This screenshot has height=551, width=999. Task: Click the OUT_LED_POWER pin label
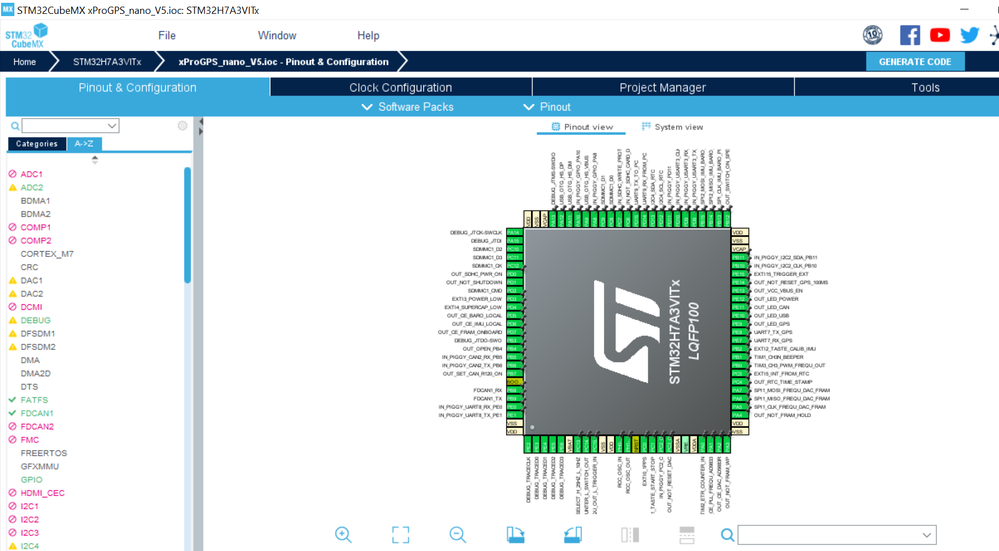[x=776, y=299]
